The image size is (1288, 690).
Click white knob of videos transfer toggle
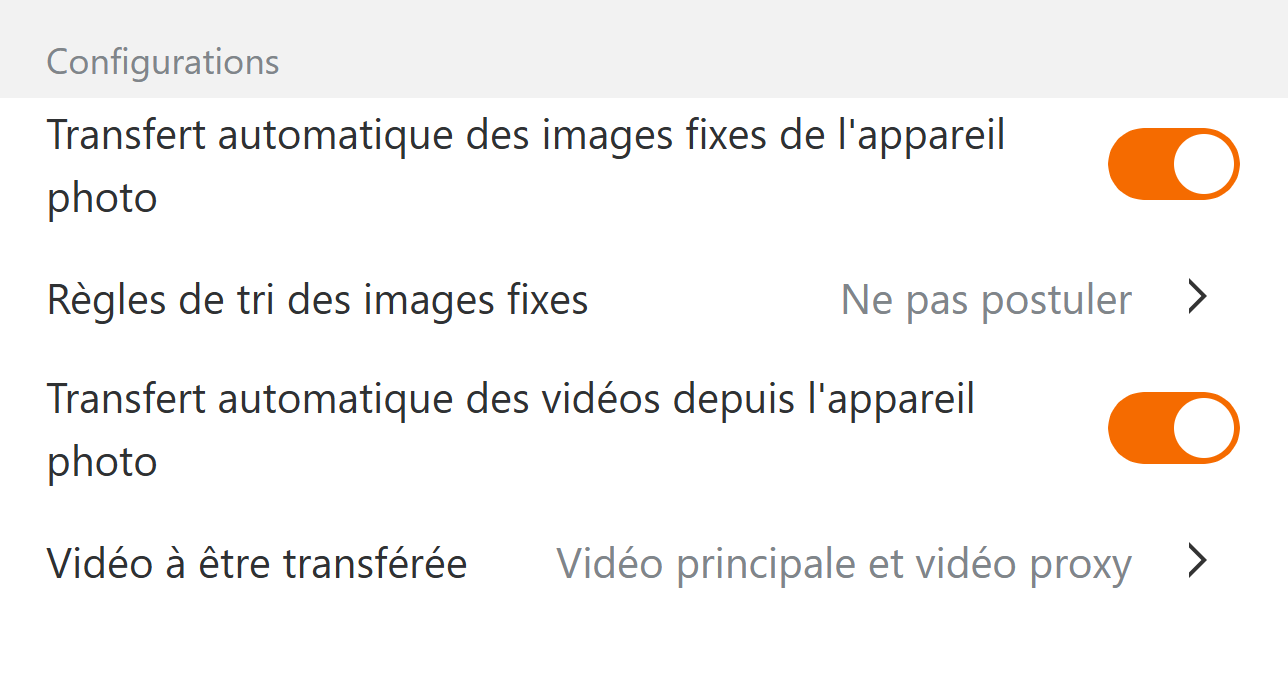[1205, 428]
